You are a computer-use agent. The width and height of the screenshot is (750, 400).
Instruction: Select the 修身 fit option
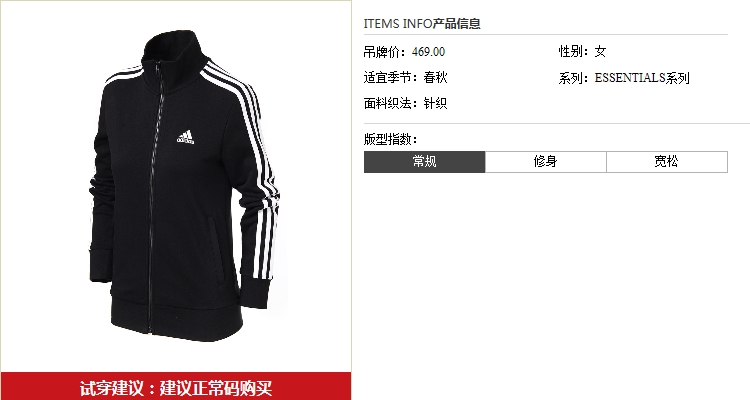pyautogui.click(x=546, y=162)
